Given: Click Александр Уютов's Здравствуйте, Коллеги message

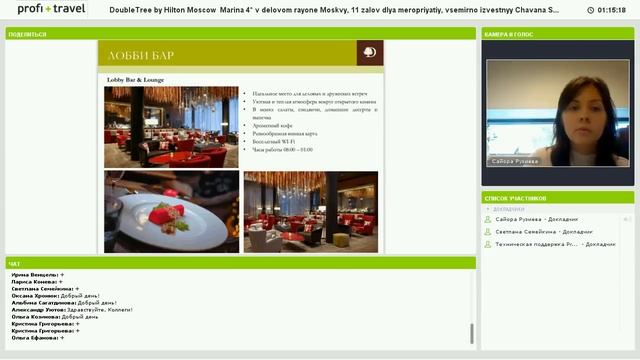Looking at the screenshot, I should click(72, 310).
